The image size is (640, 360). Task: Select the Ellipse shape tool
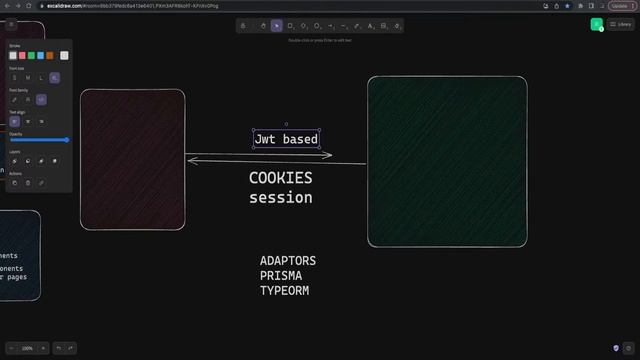(317, 26)
